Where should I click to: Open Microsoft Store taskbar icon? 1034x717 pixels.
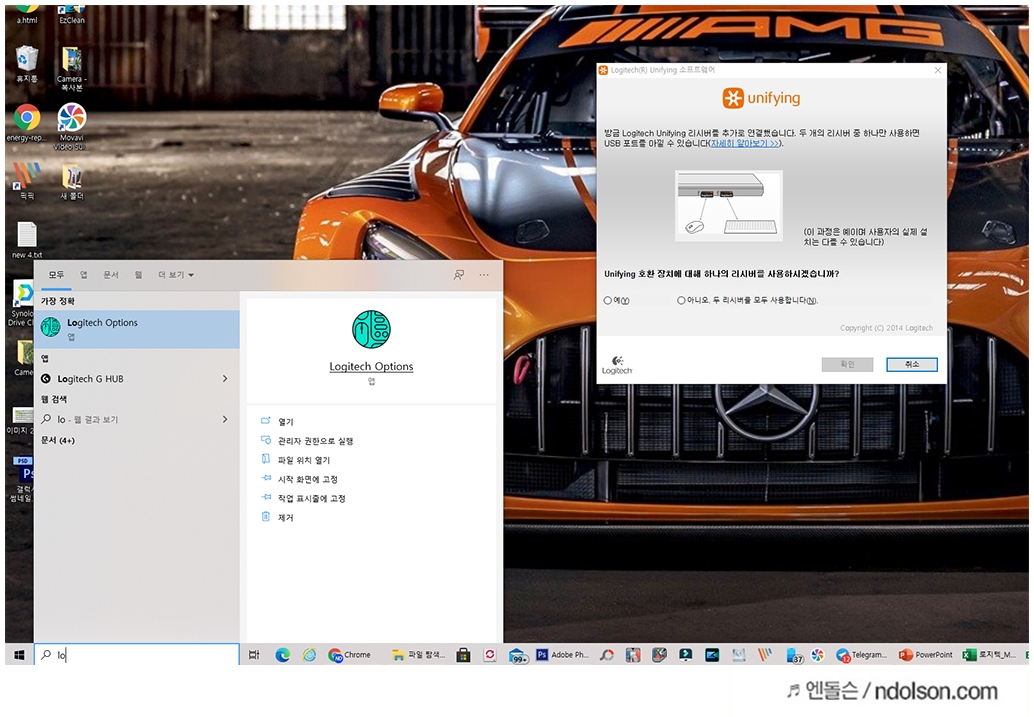(x=464, y=655)
